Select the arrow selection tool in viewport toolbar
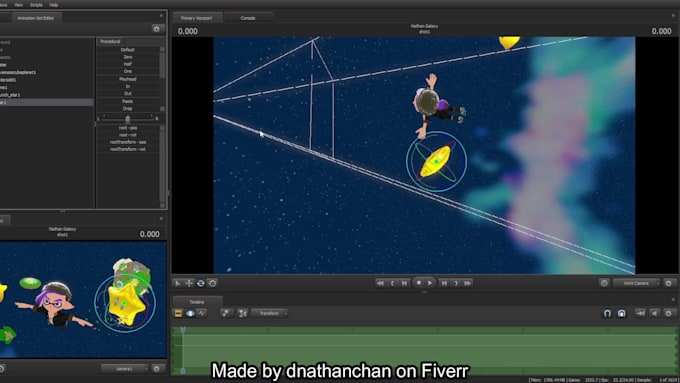 click(x=177, y=283)
